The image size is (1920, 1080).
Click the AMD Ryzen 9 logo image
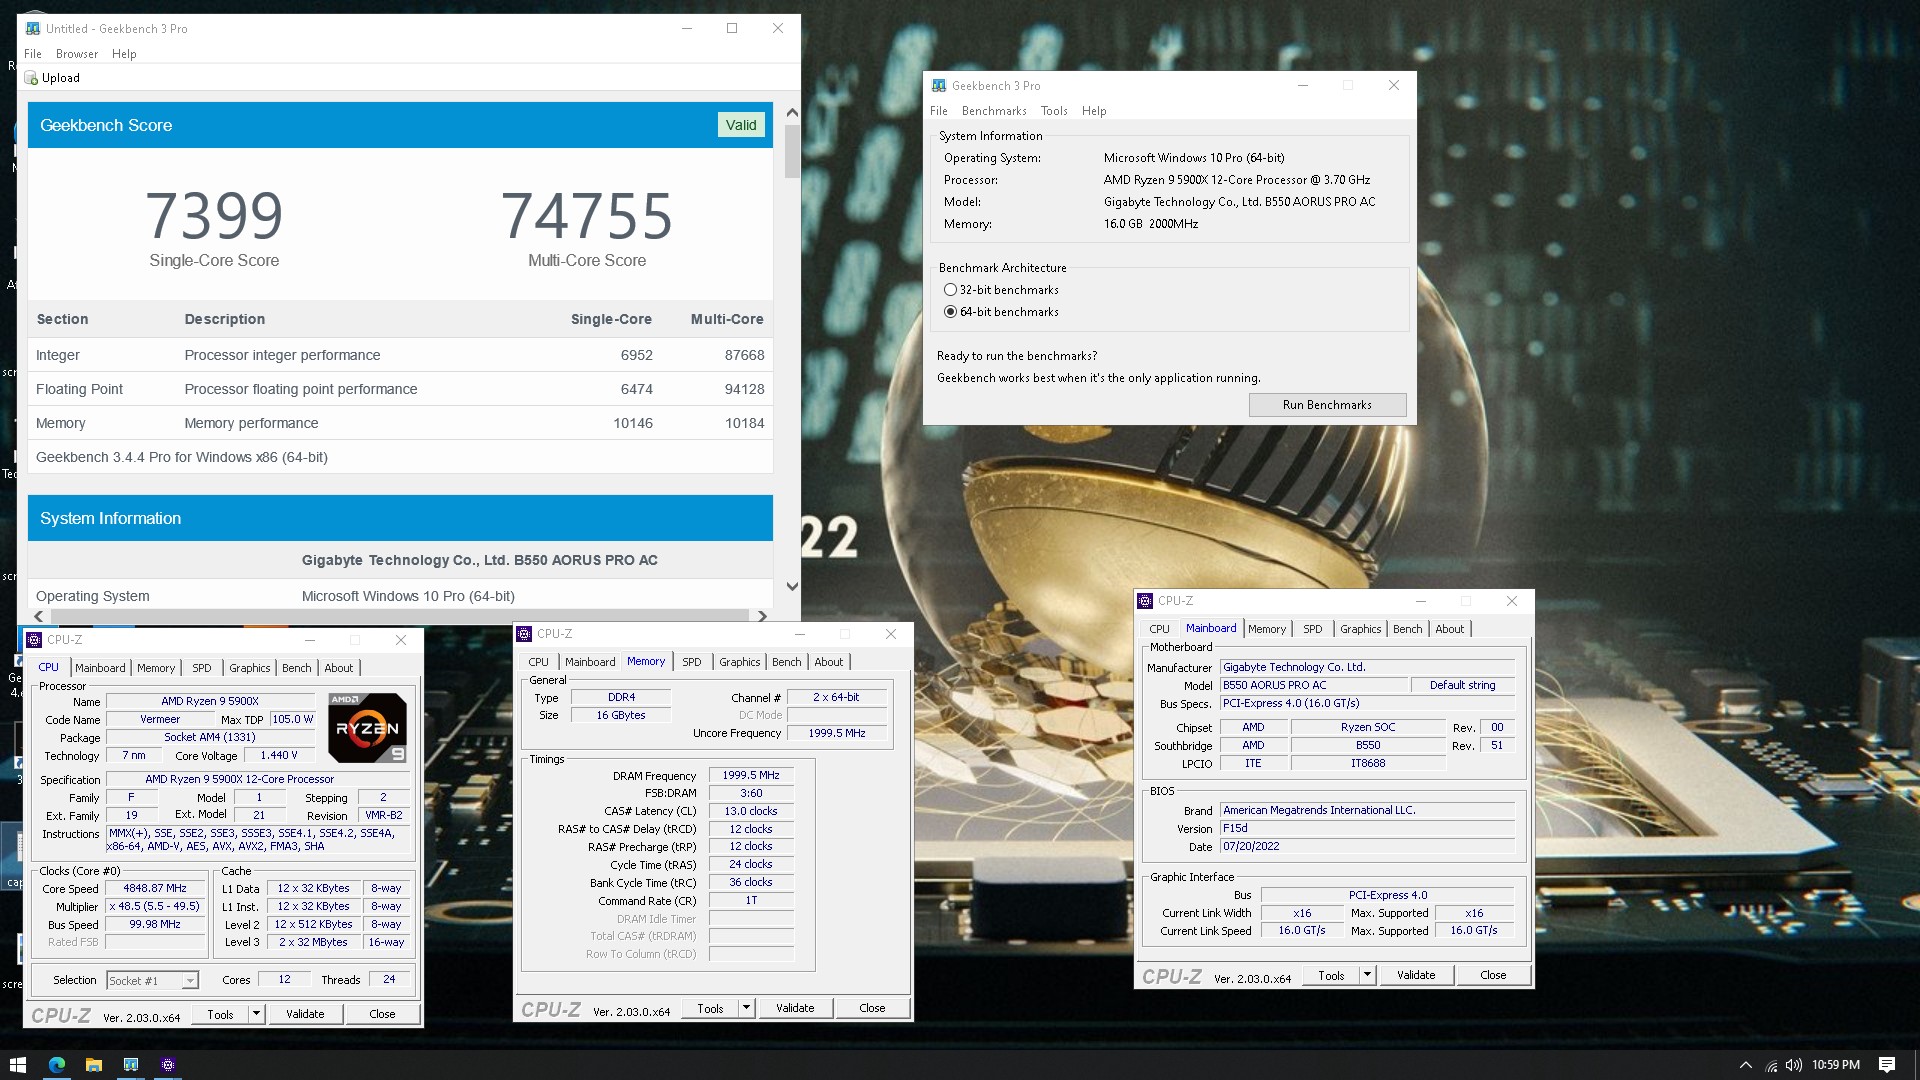coord(367,728)
